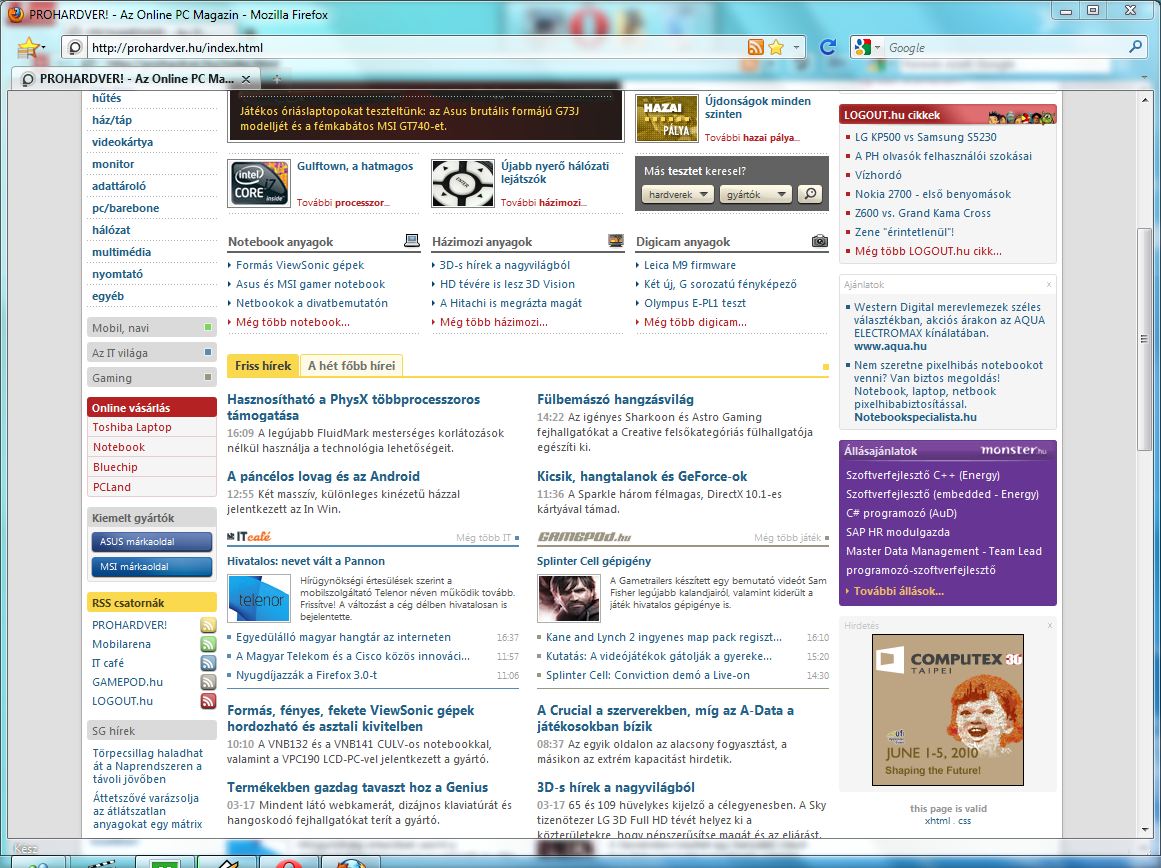Viewport: 1161px width, 868px height.
Task: Click the Opera icon on the taskbar
Action: coord(290,863)
